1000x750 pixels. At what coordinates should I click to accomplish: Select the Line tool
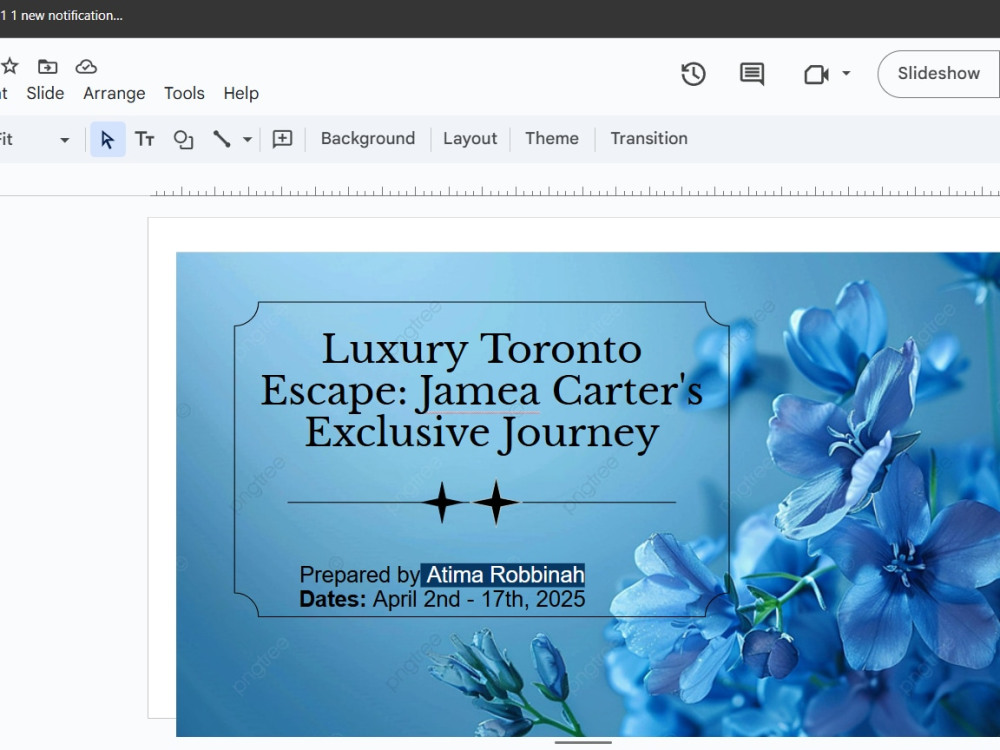222,139
